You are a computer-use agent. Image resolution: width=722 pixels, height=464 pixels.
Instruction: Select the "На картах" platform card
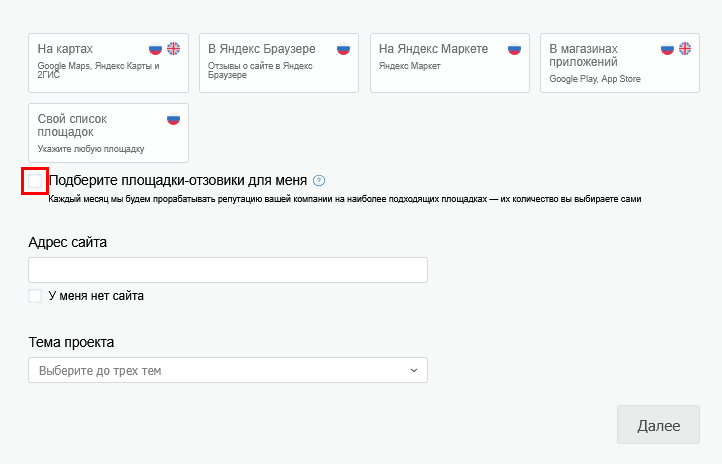coord(108,63)
